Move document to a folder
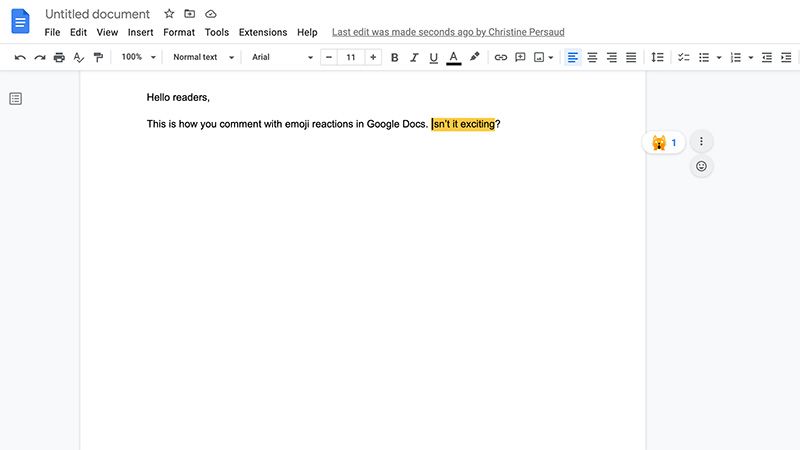Screen dimensions: 800x450 pos(190,14)
